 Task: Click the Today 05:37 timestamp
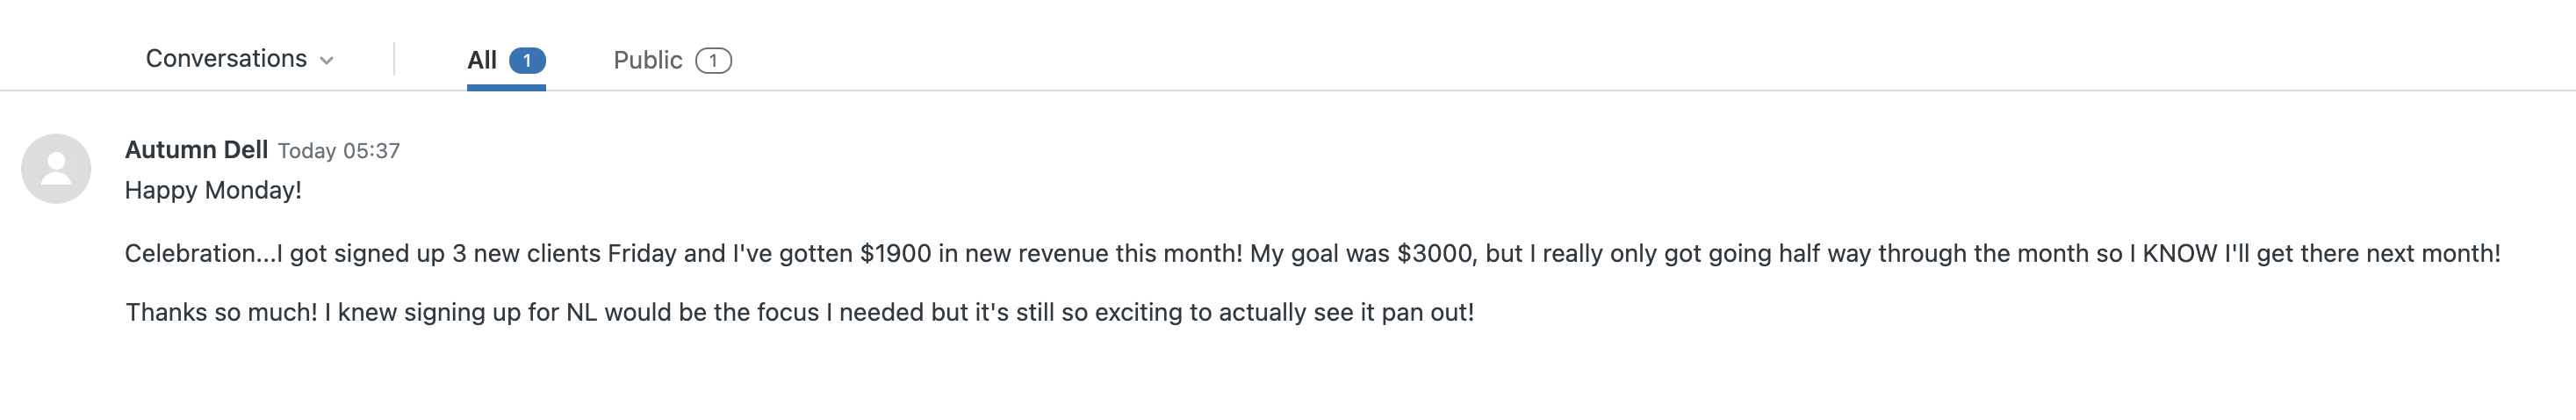(339, 151)
